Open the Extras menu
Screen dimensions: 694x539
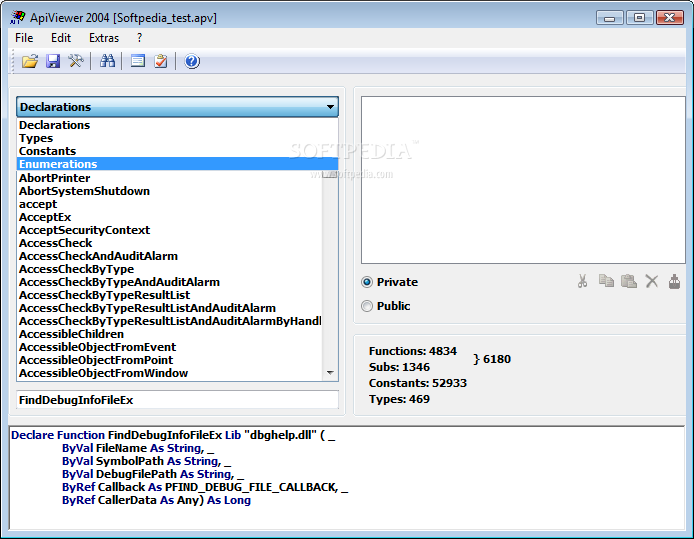(104, 38)
